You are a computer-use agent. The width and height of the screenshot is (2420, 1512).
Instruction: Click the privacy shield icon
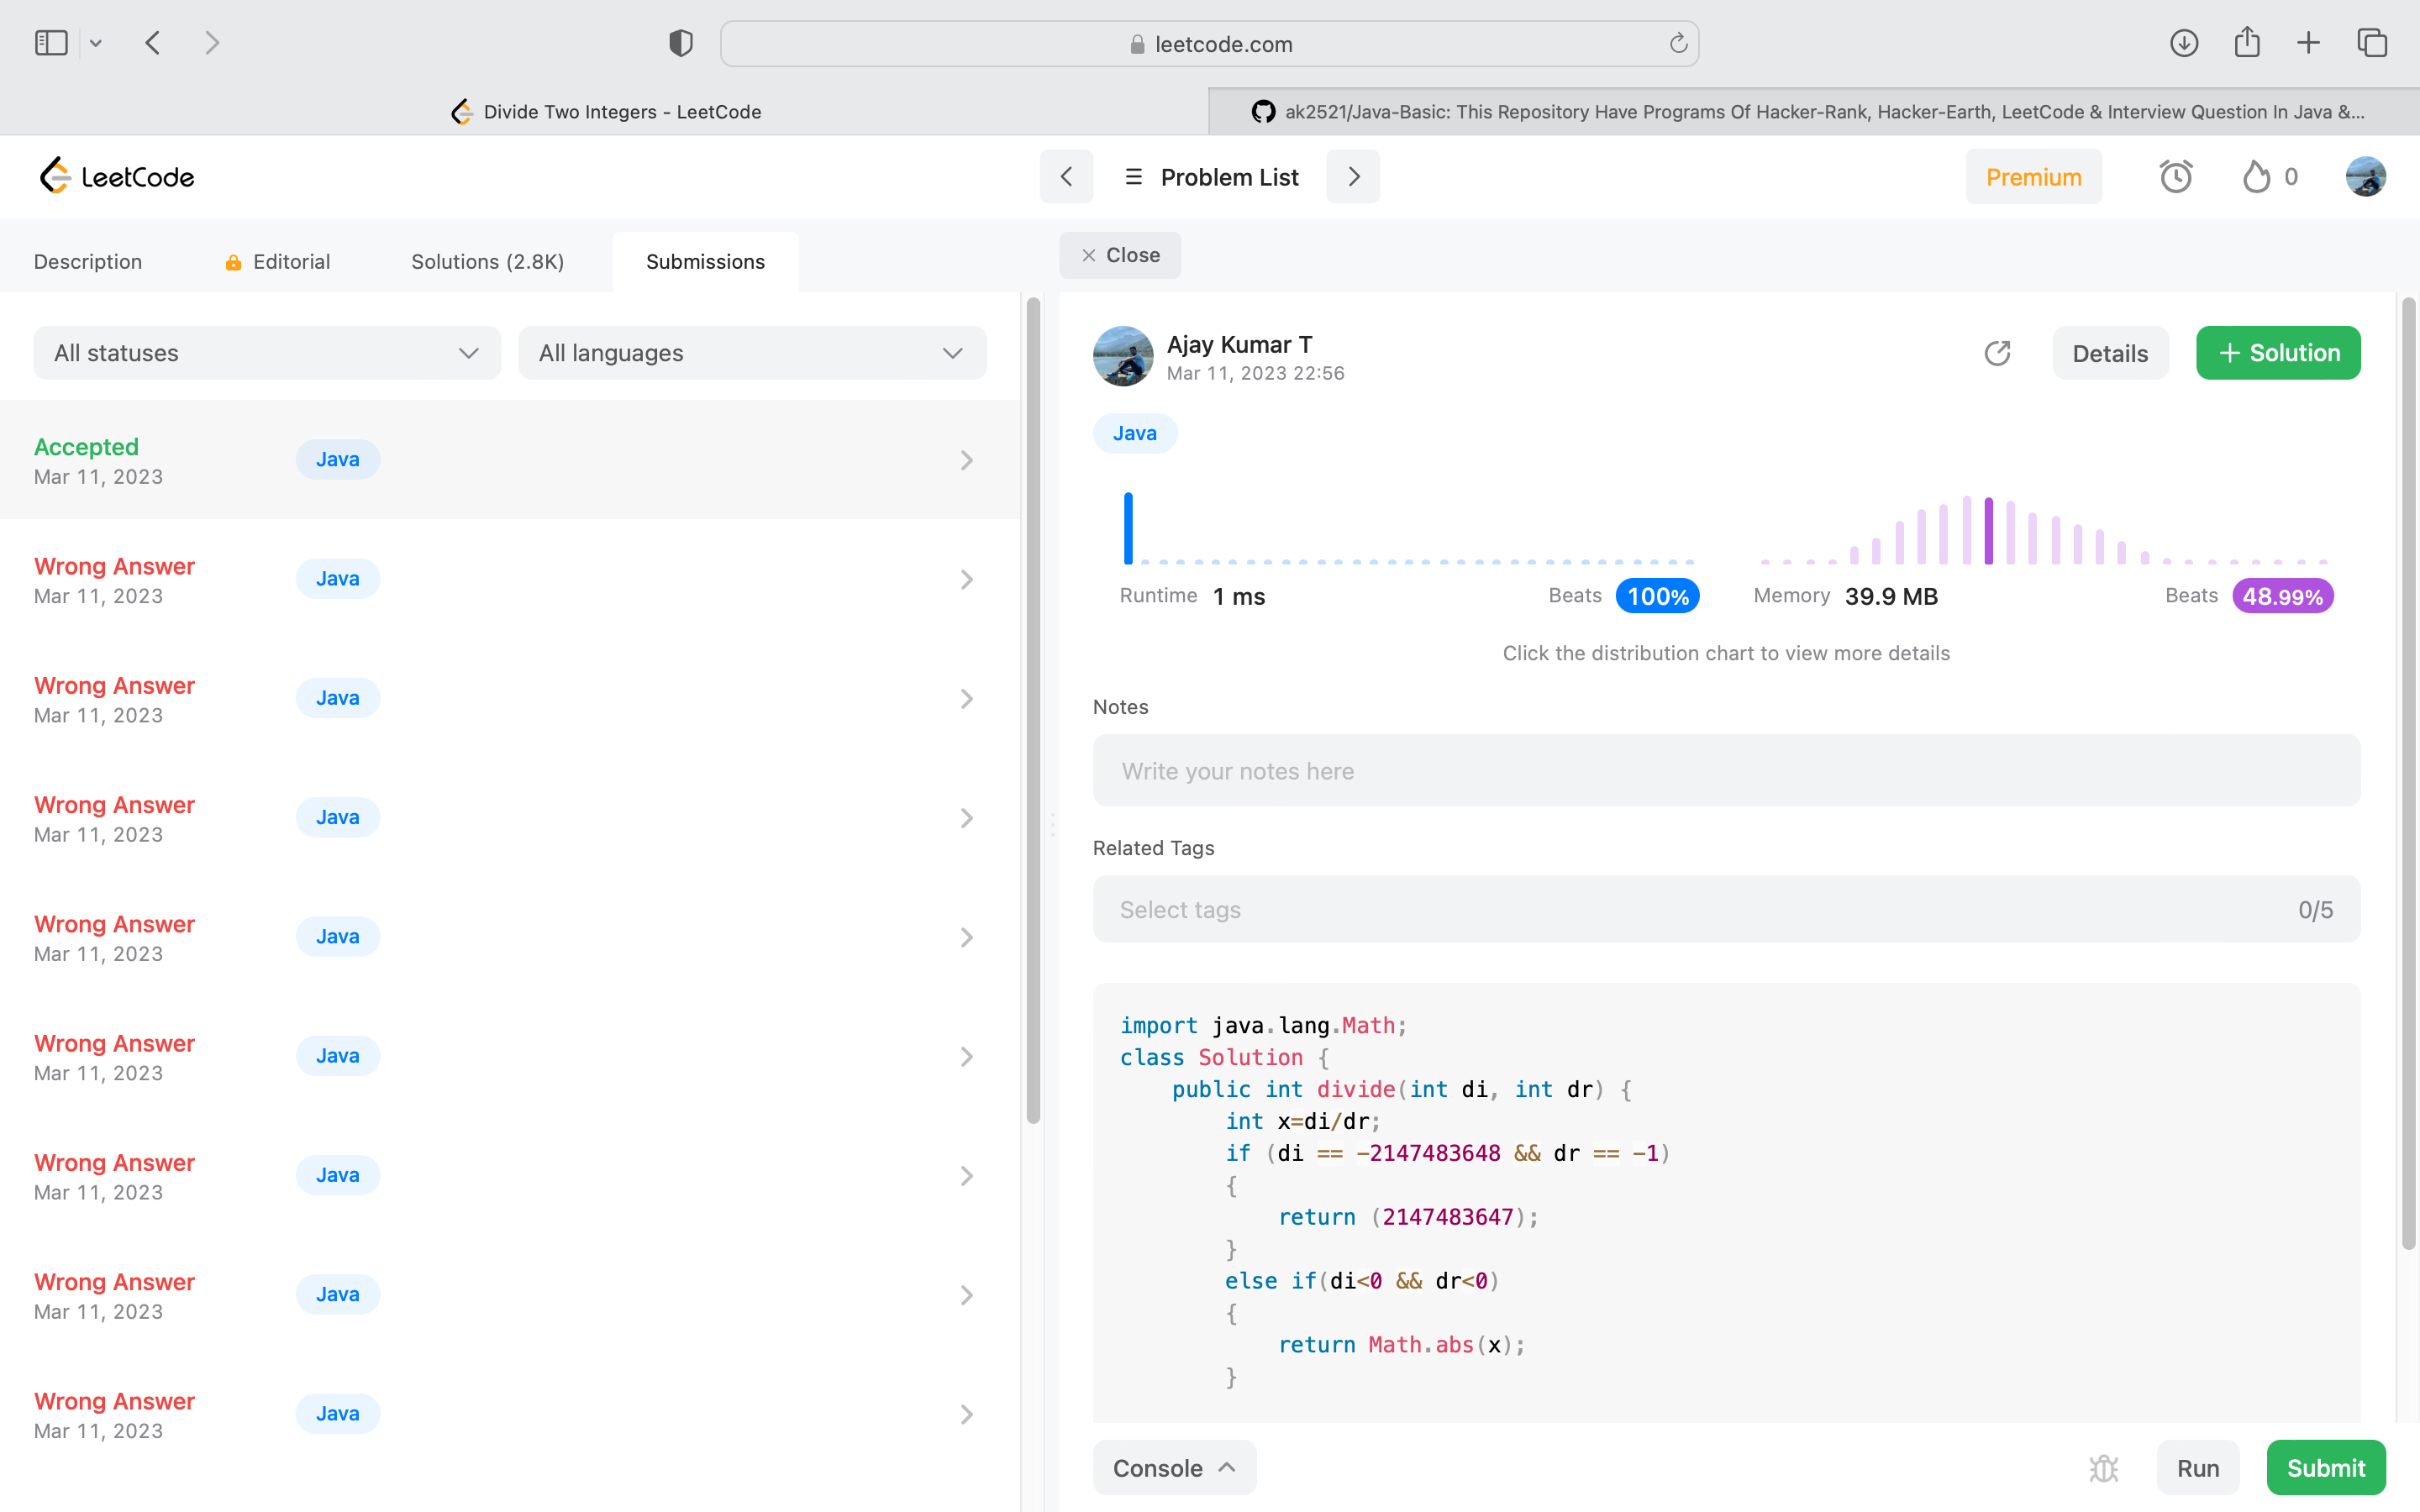(681, 43)
